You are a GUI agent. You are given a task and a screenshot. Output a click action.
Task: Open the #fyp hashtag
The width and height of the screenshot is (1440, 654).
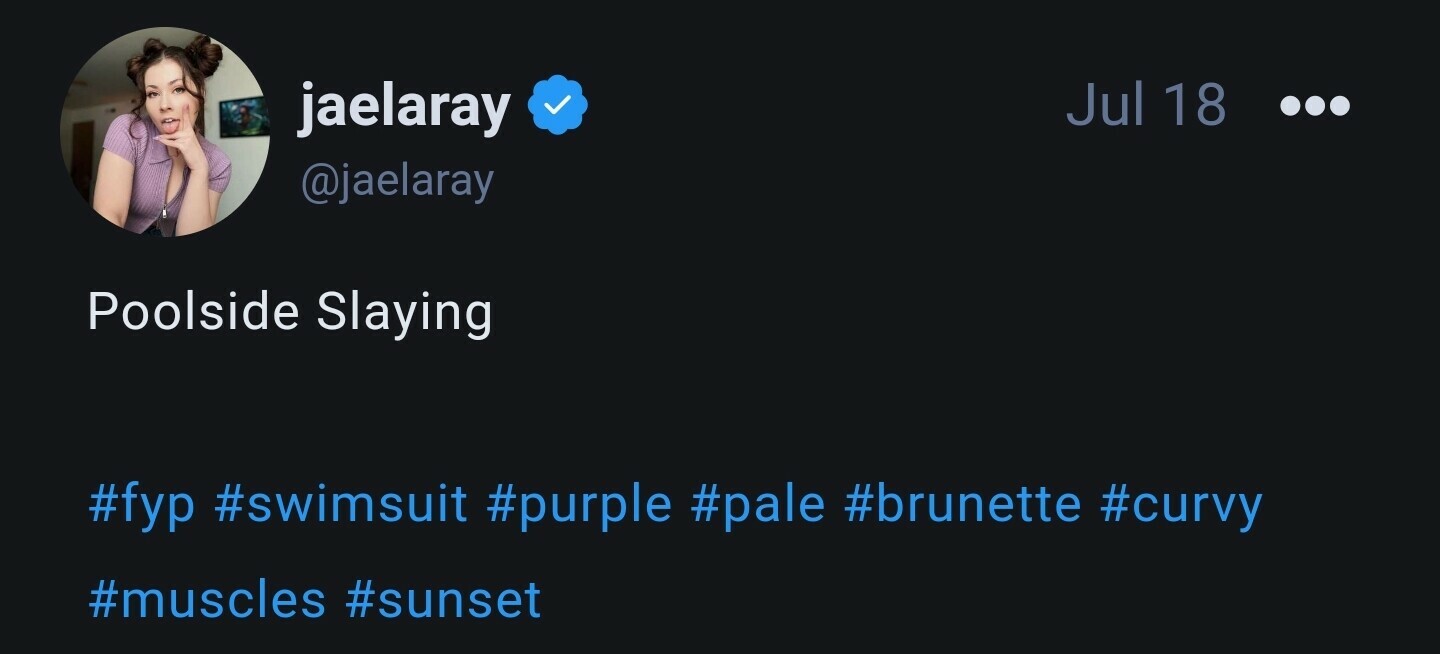point(141,504)
